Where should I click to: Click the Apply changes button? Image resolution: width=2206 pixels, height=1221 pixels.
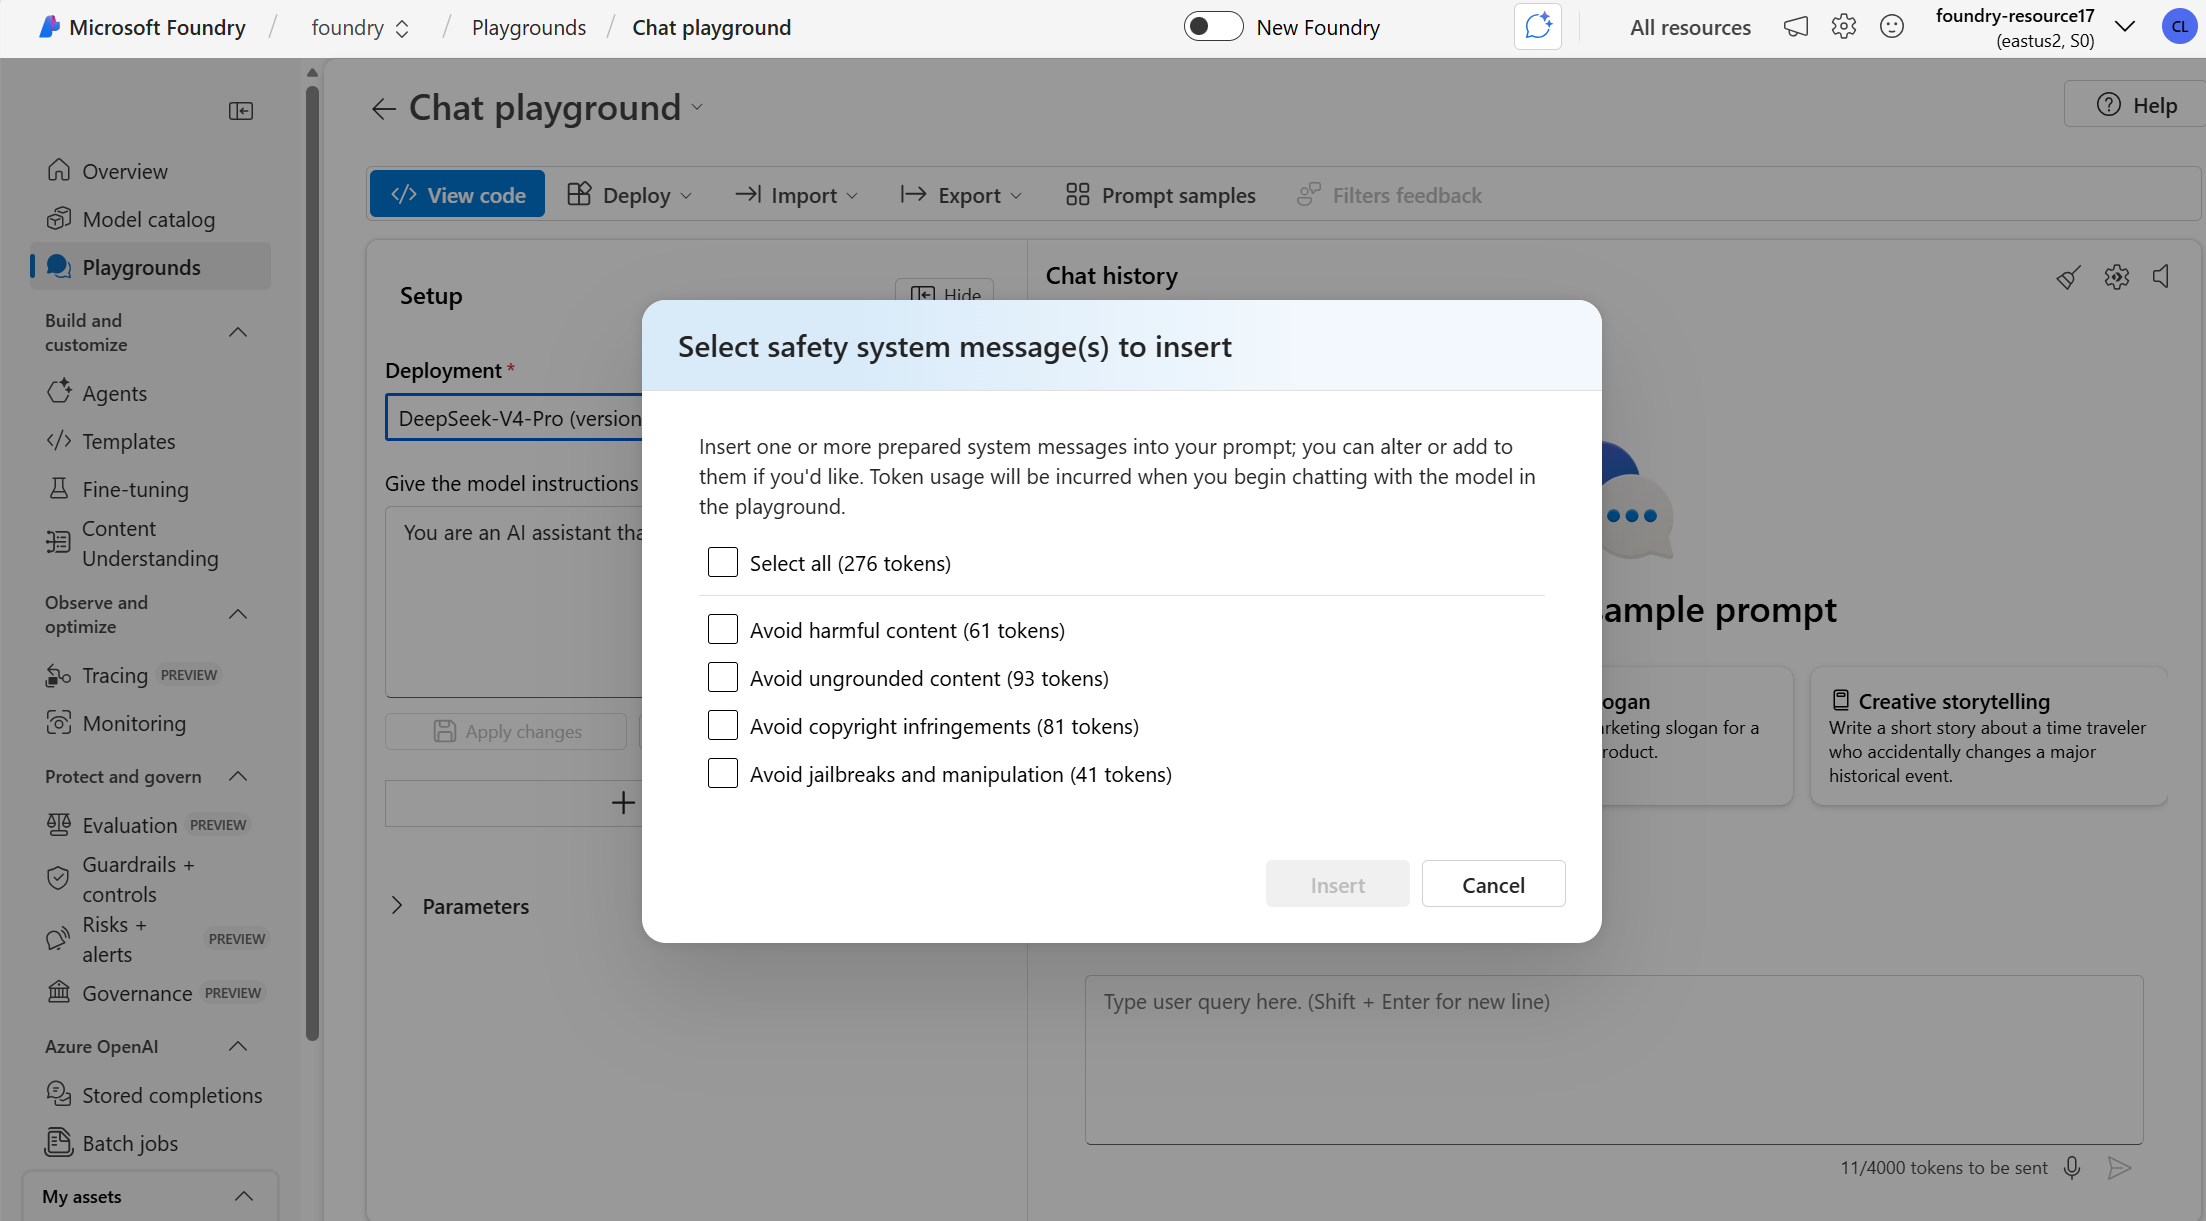pyautogui.click(x=507, y=731)
